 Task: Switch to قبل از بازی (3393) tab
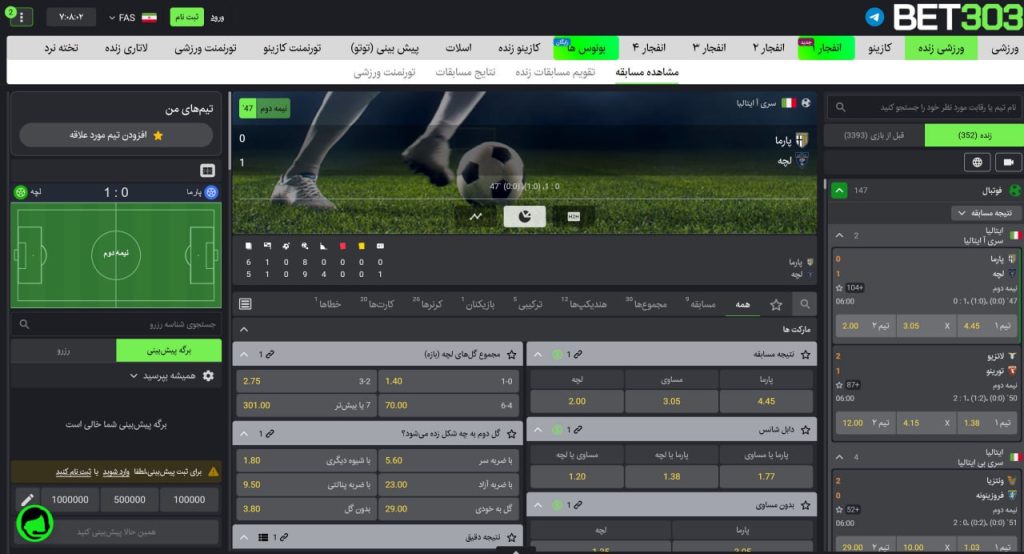click(x=874, y=135)
